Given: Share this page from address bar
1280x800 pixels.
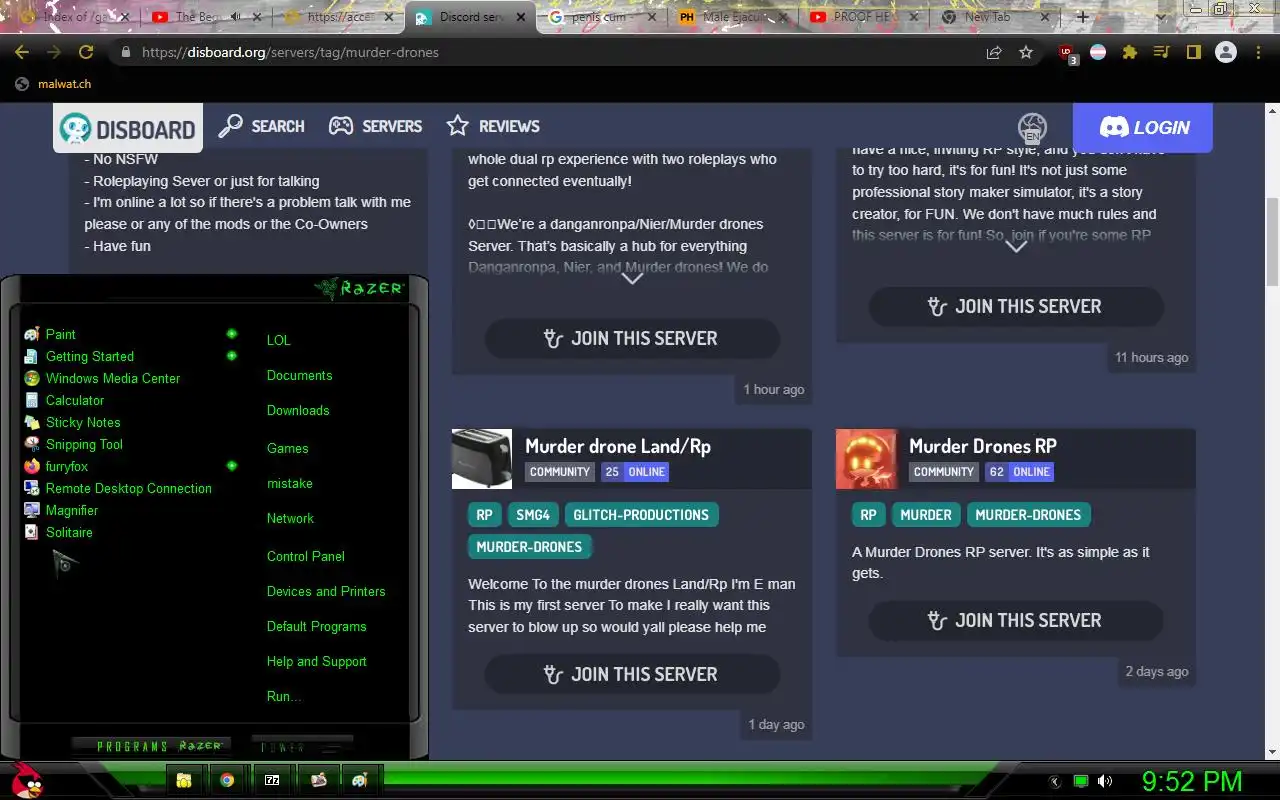Looking at the screenshot, I should [x=994, y=52].
